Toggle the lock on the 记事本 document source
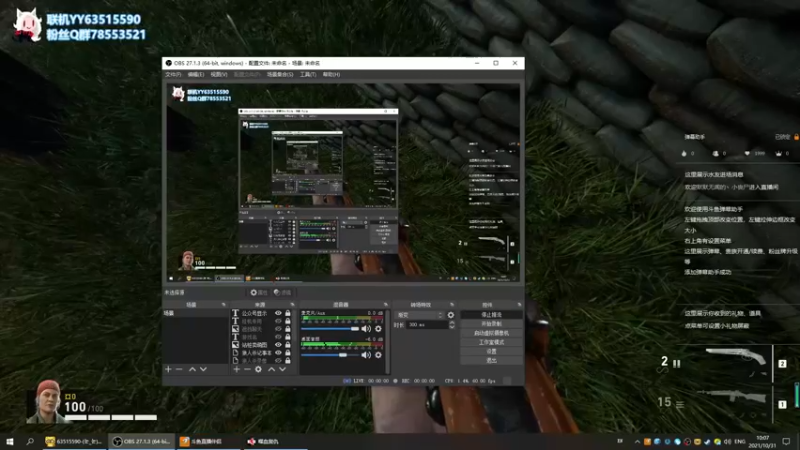800x450 pixels. click(288, 353)
